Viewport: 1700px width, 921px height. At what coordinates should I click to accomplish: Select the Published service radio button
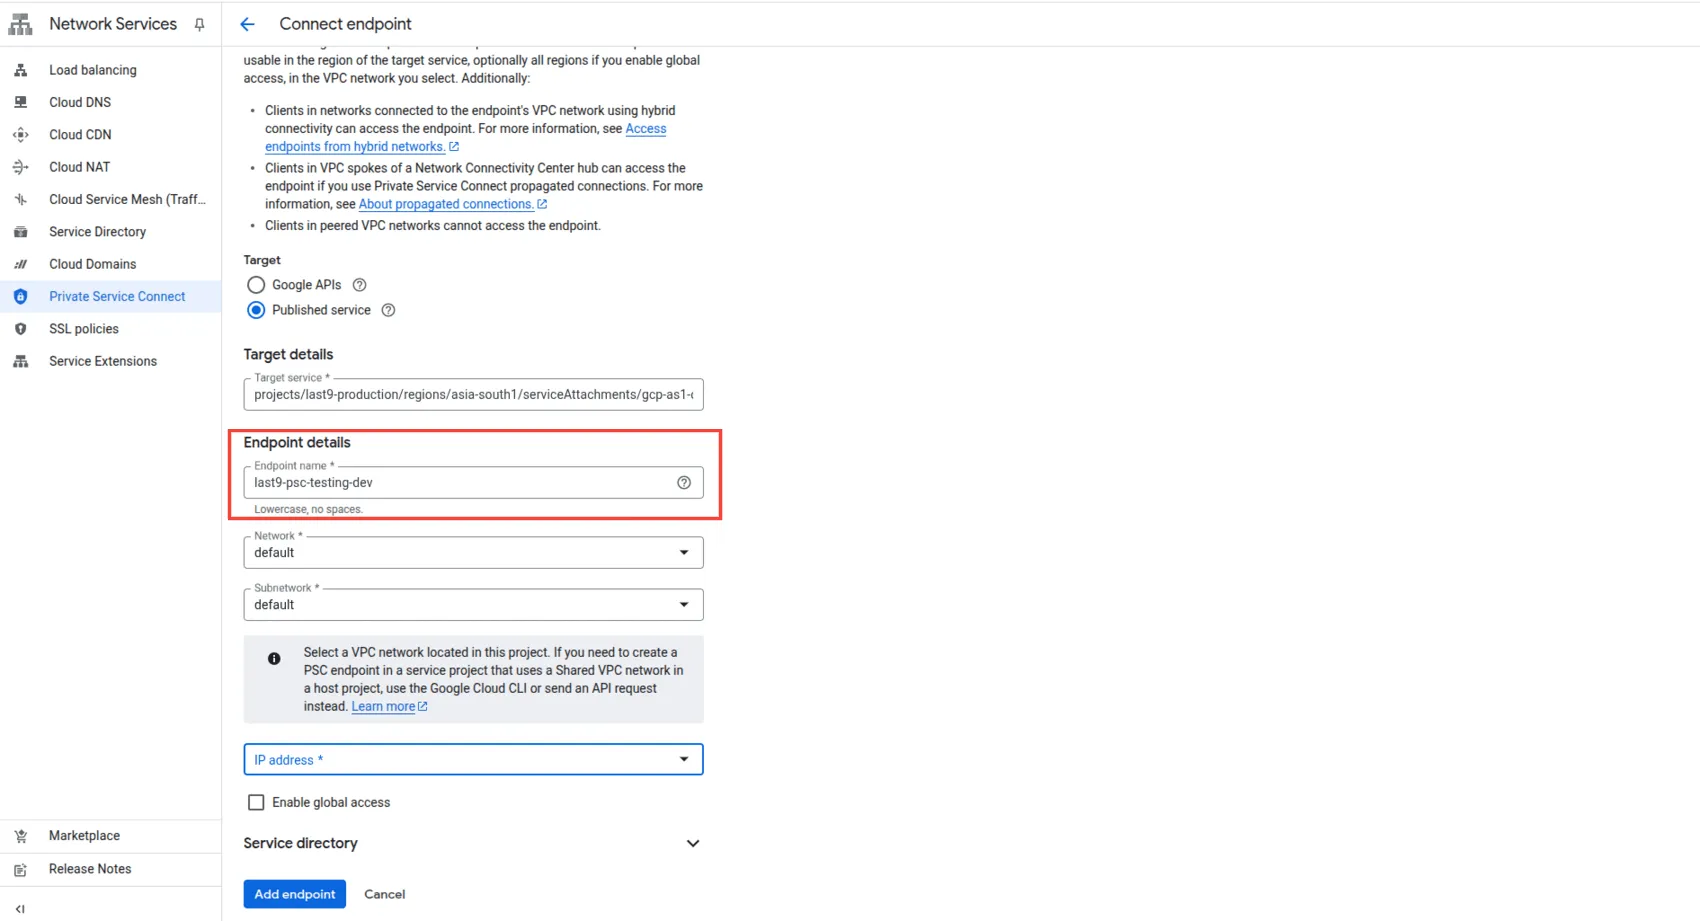256,310
